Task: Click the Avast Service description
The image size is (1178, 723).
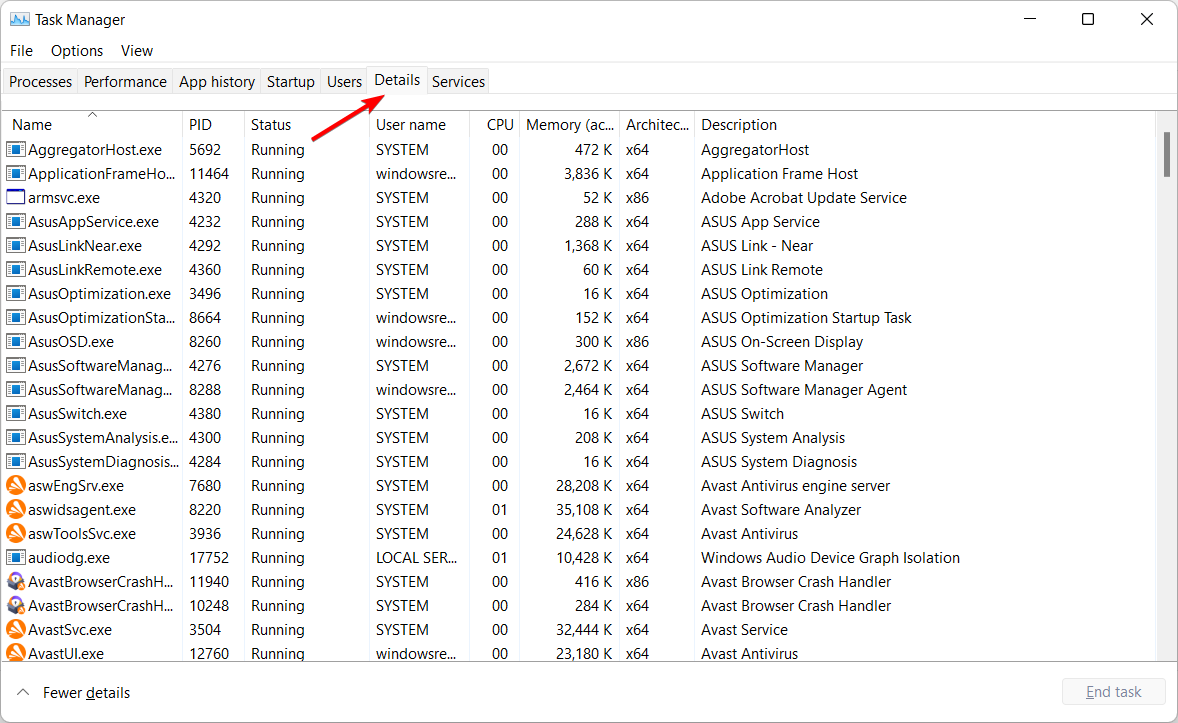Action: coord(745,630)
